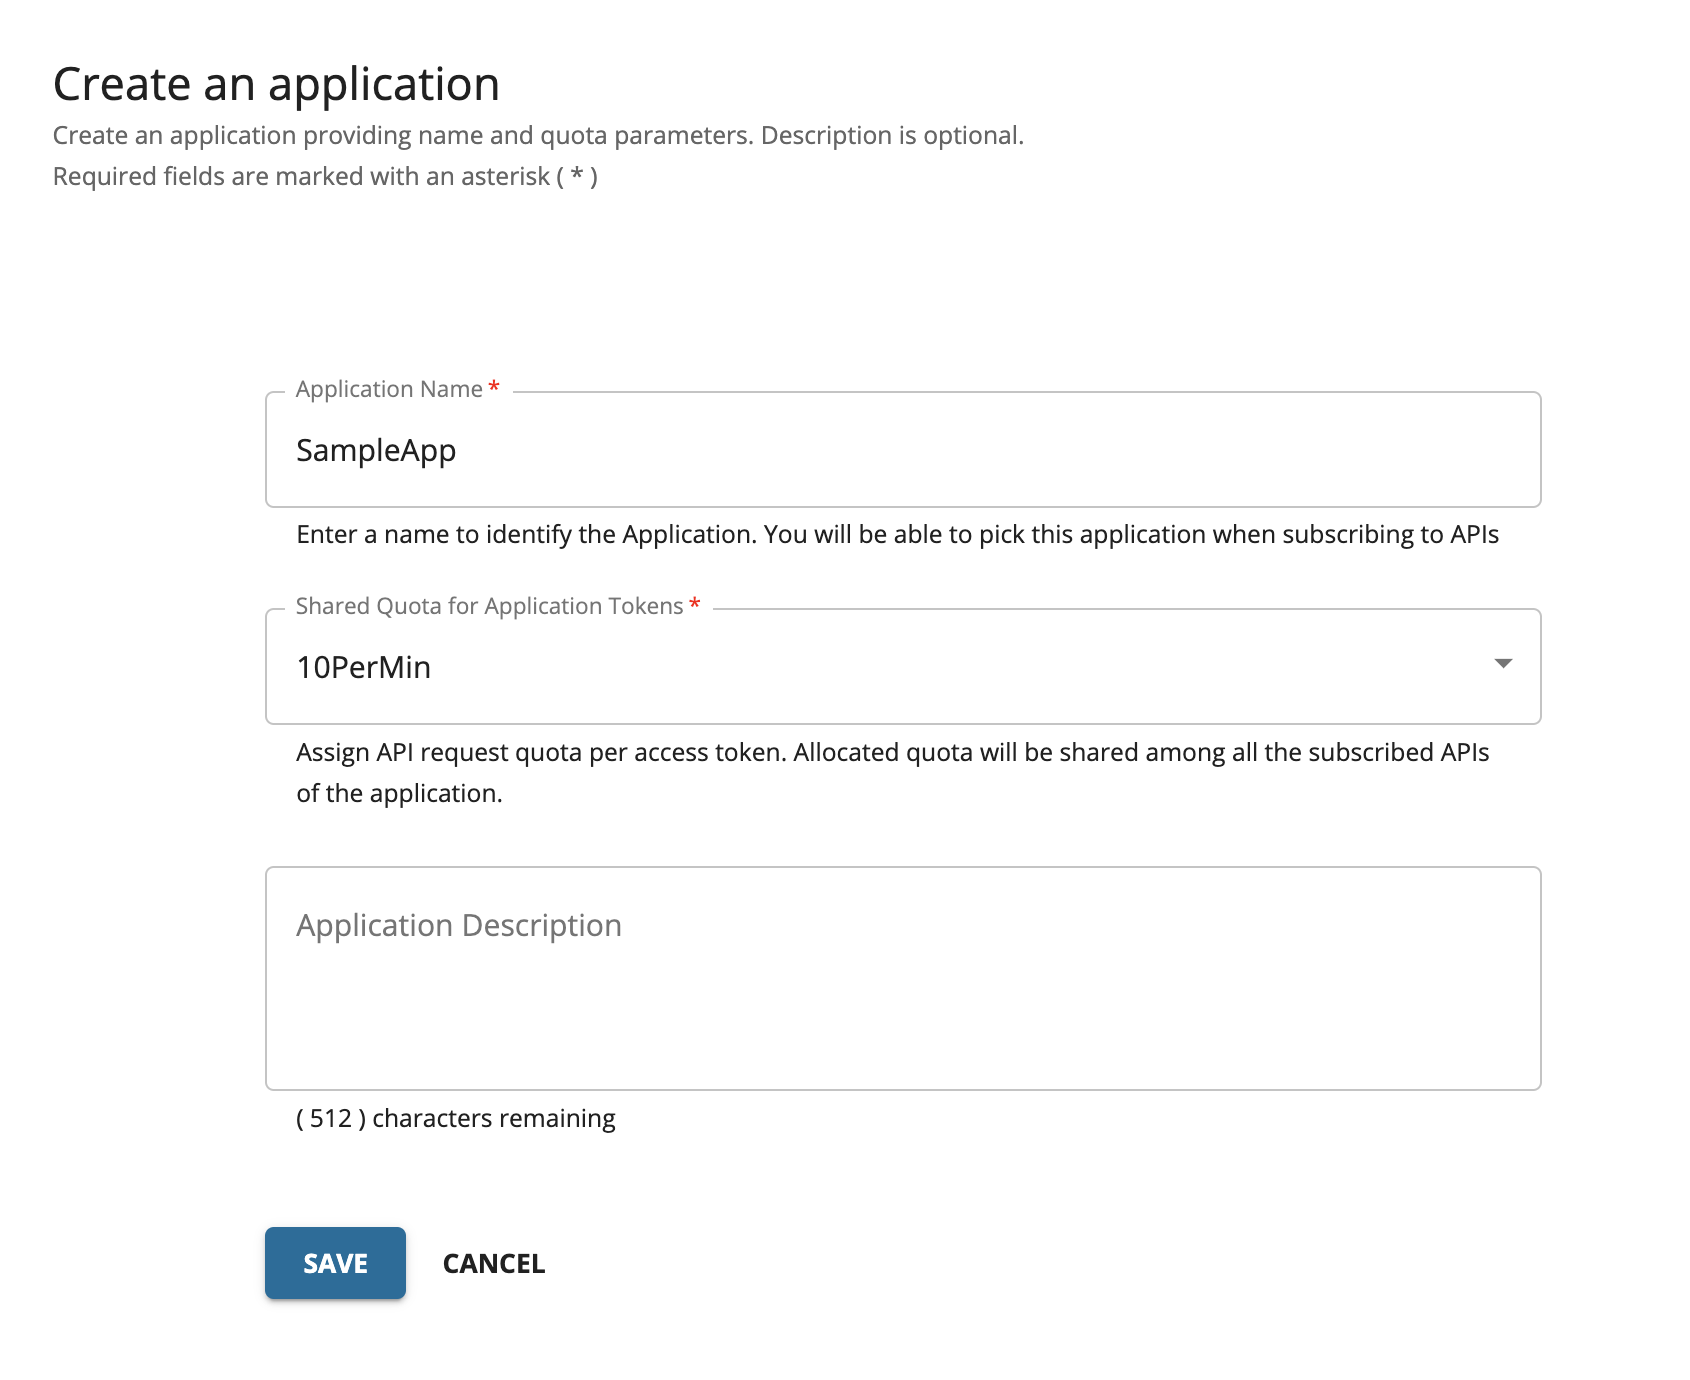Click the asterisk next to Shared Quota label
Viewport: 1690px width, 1380px height.
(694, 605)
